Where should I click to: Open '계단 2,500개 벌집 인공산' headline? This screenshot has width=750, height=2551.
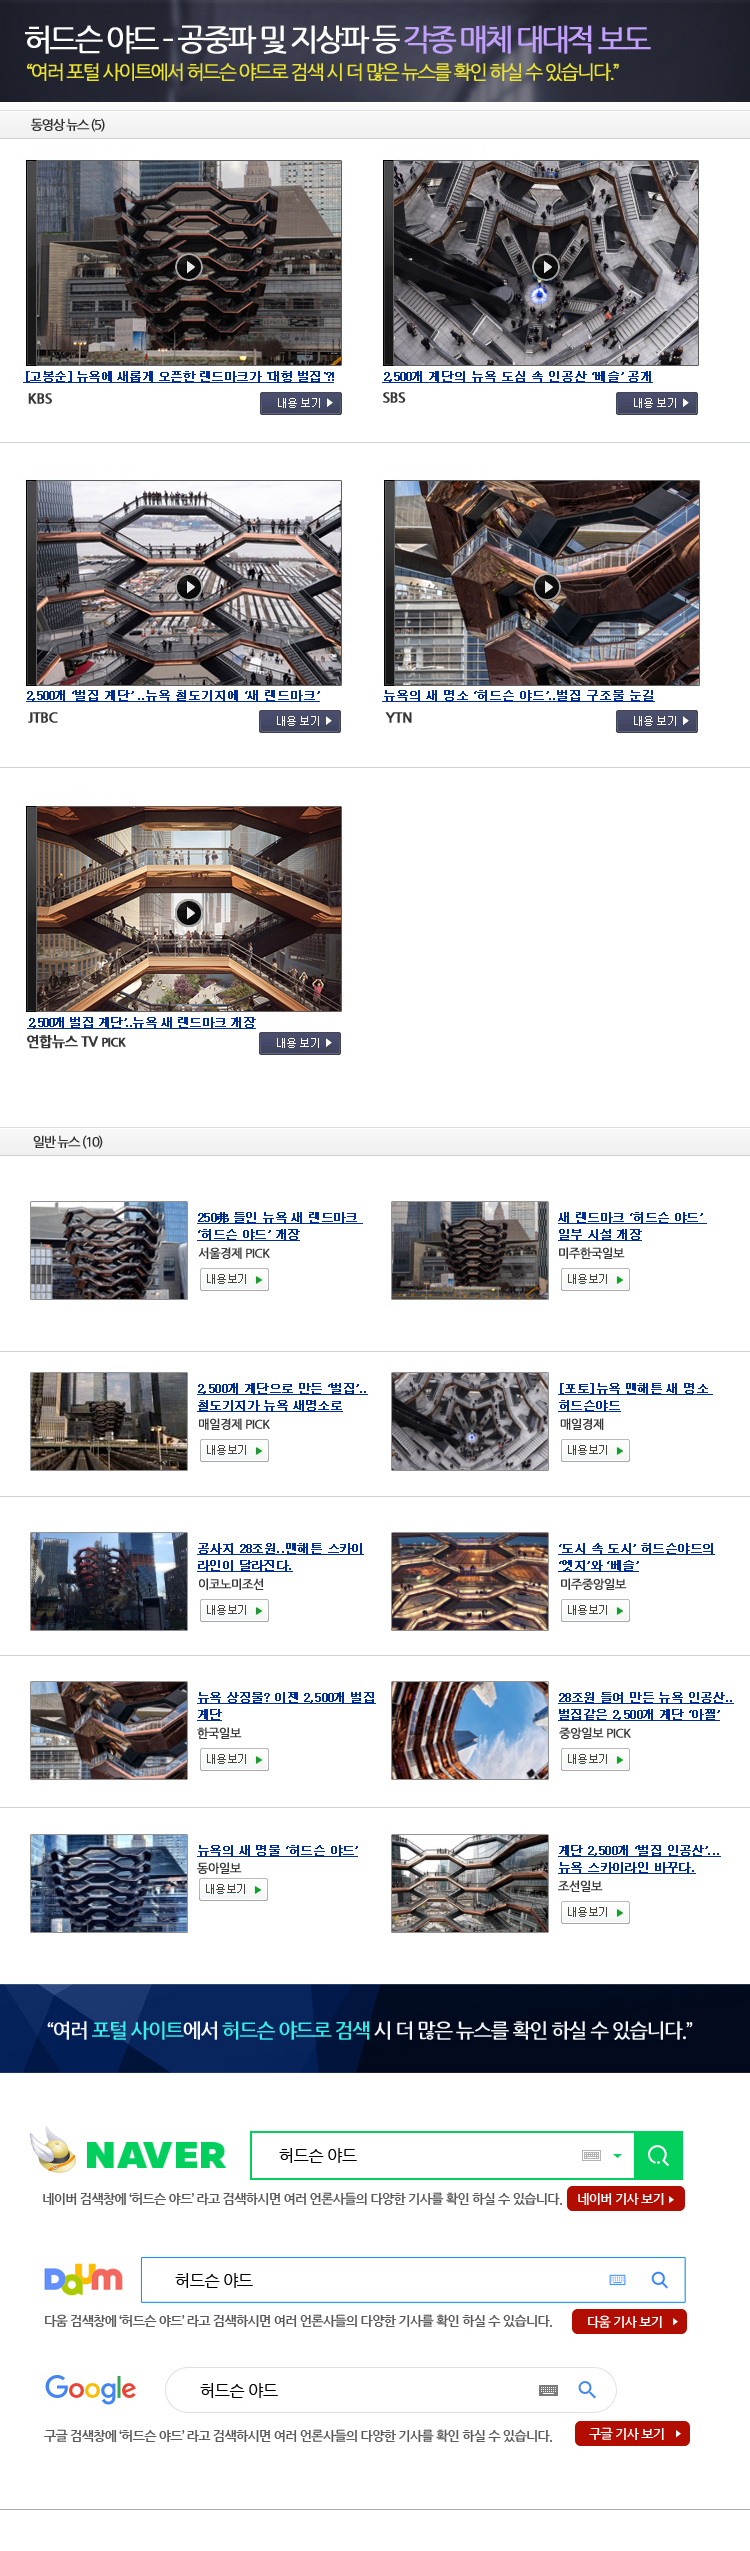click(639, 1859)
